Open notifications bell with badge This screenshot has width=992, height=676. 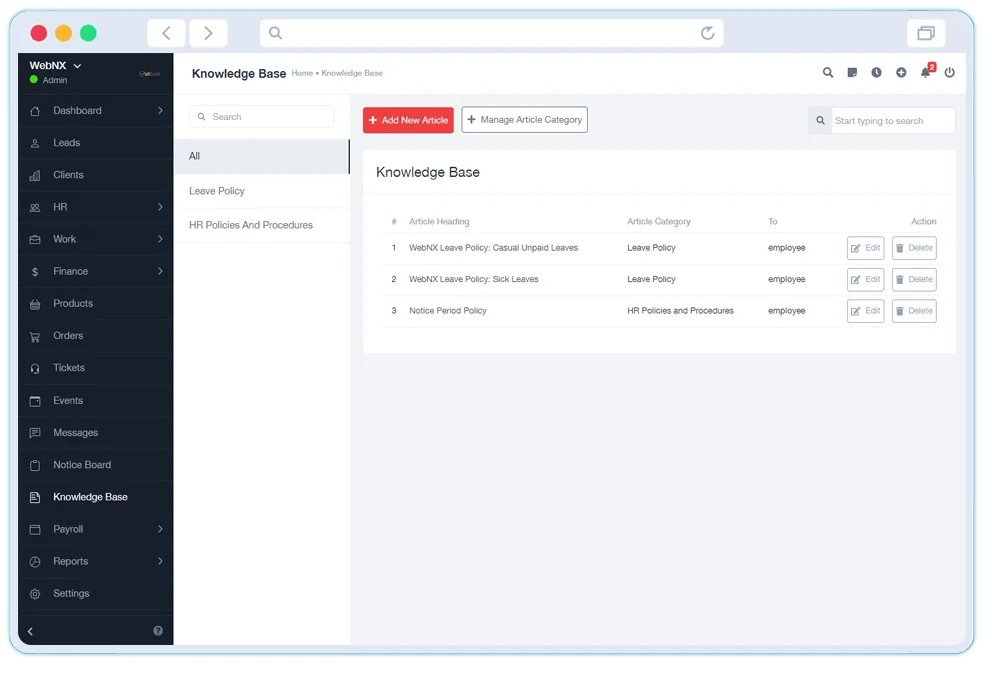tap(927, 71)
